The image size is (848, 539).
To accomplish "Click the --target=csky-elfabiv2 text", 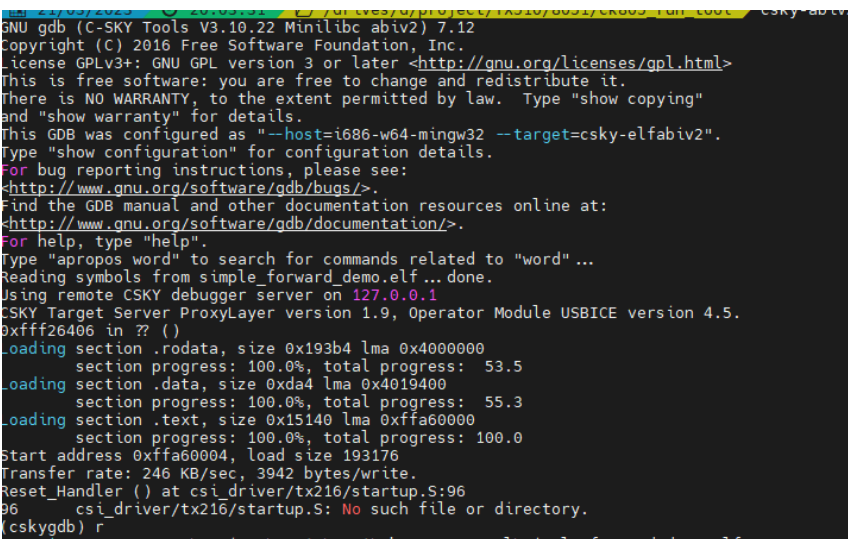I will tap(604, 135).
